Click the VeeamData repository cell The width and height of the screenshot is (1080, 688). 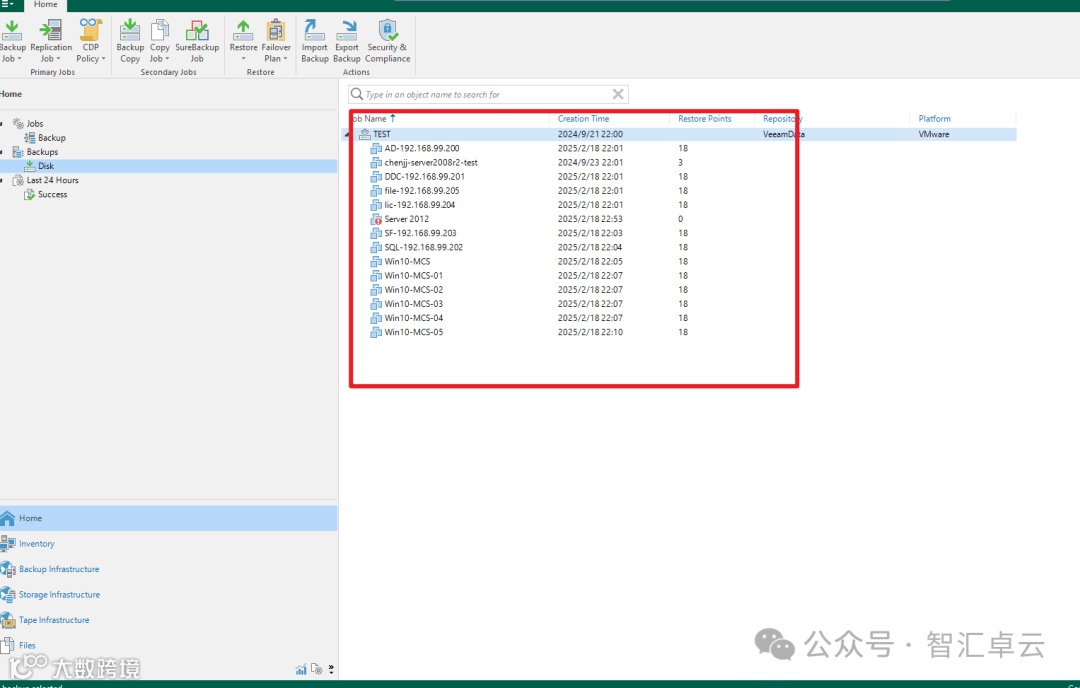(x=784, y=134)
